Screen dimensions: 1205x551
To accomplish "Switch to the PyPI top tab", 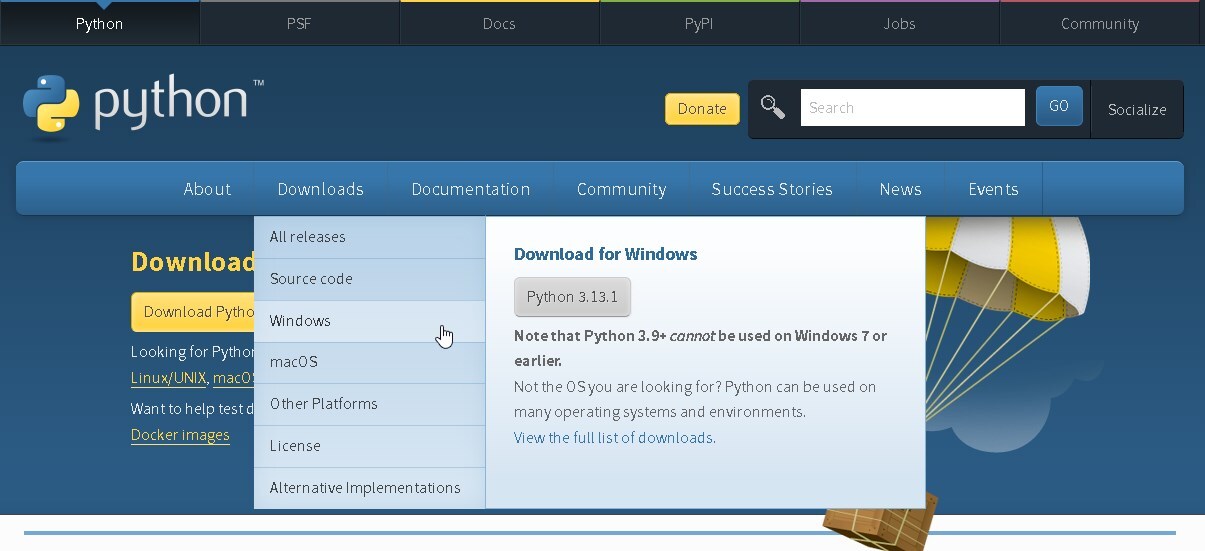I will coord(699,23).
